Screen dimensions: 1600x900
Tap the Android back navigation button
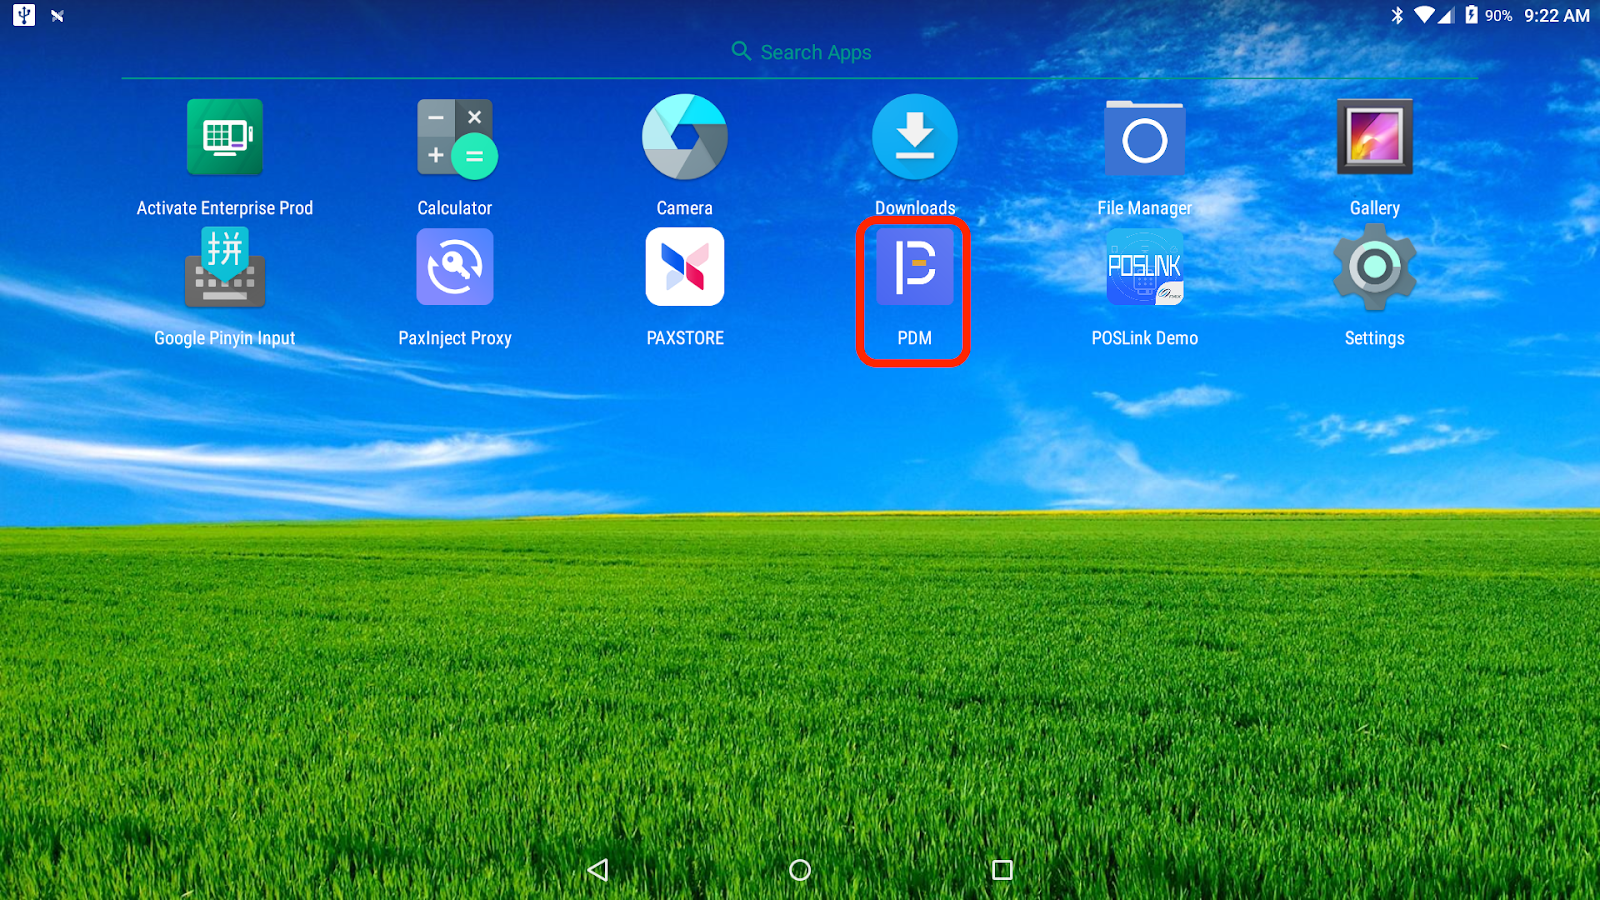click(x=598, y=870)
